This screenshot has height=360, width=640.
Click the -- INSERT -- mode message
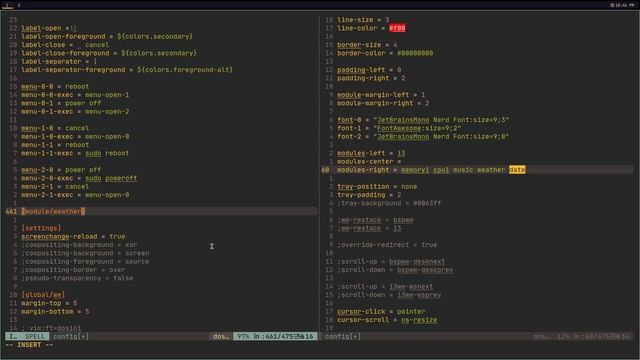[29, 345]
